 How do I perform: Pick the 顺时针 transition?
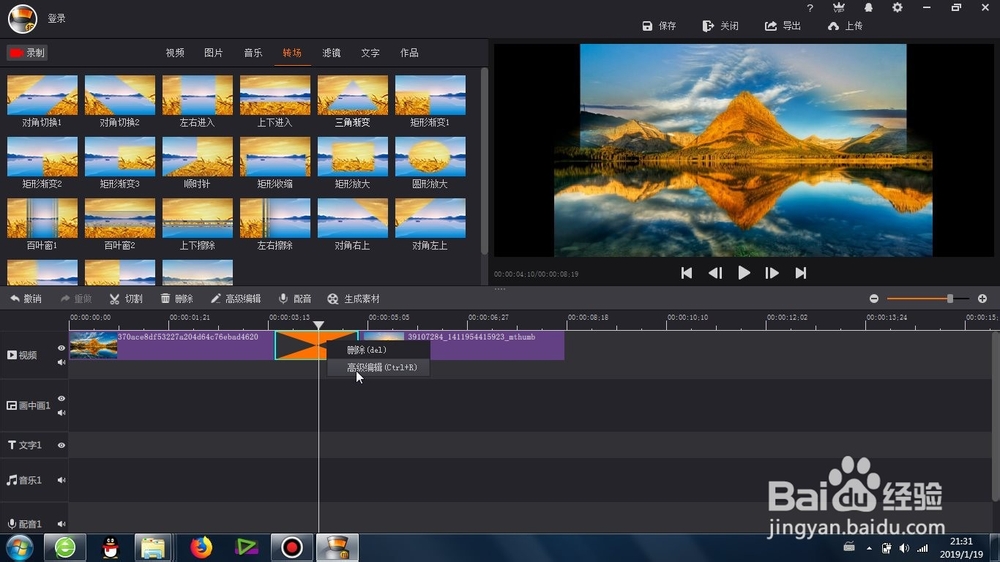(198, 156)
